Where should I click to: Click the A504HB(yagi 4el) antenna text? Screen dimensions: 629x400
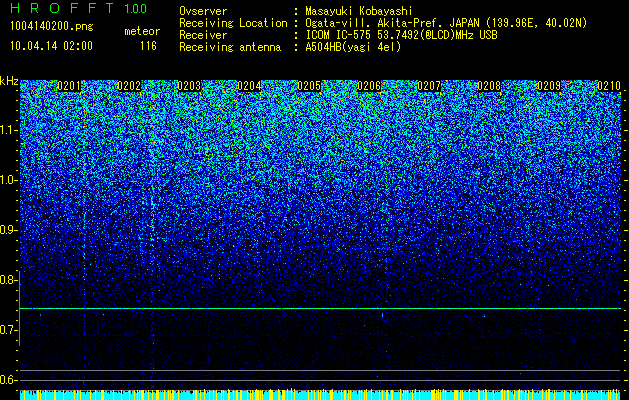pyautogui.click(x=353, y=47)
